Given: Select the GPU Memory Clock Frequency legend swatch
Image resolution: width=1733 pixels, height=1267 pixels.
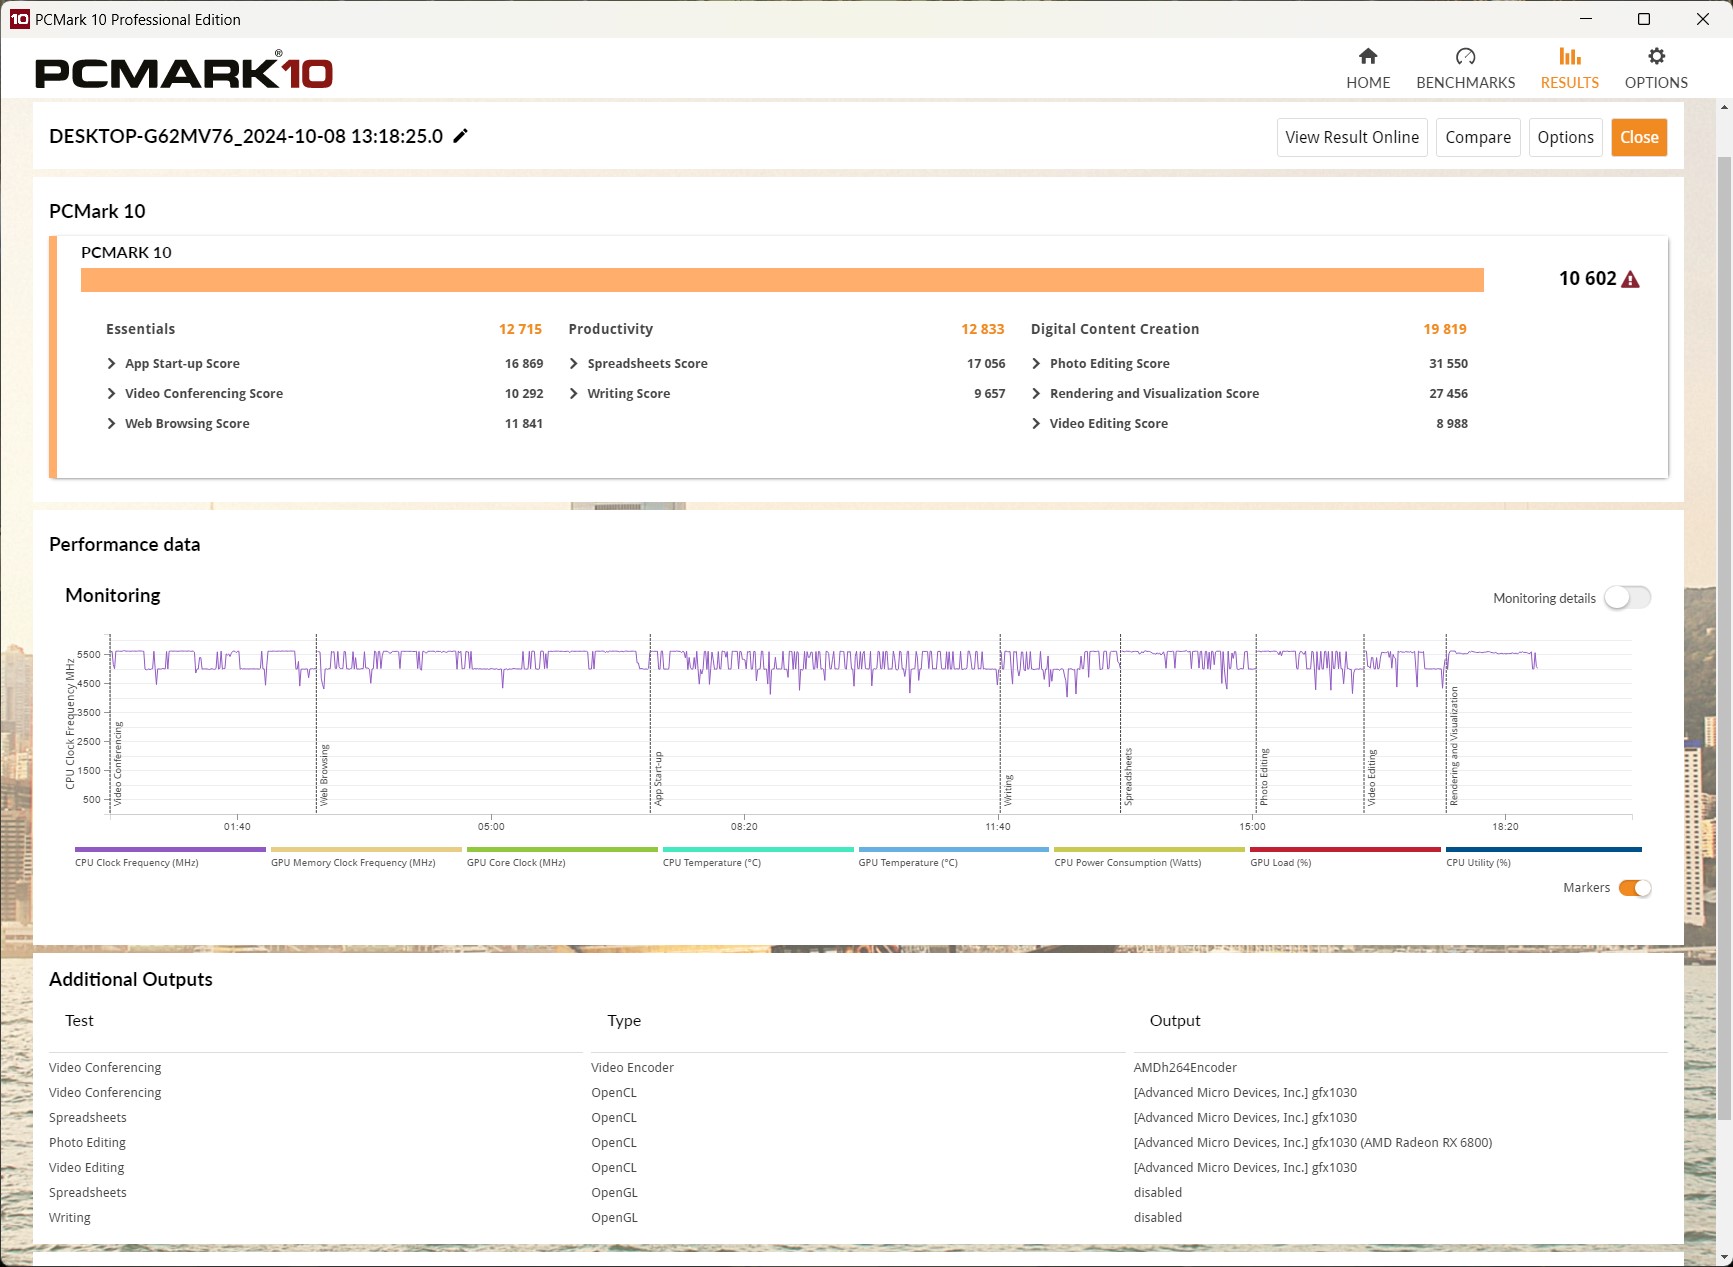Looking at the screenshot, I should tap(366, 850).
